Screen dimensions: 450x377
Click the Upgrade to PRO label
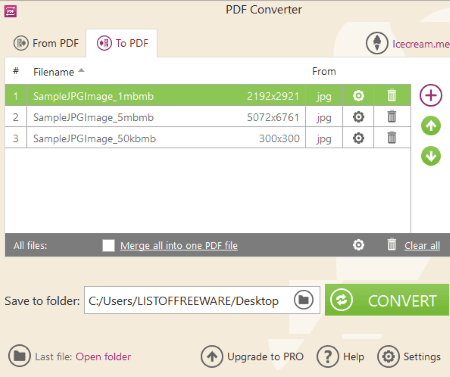point(265,357)
